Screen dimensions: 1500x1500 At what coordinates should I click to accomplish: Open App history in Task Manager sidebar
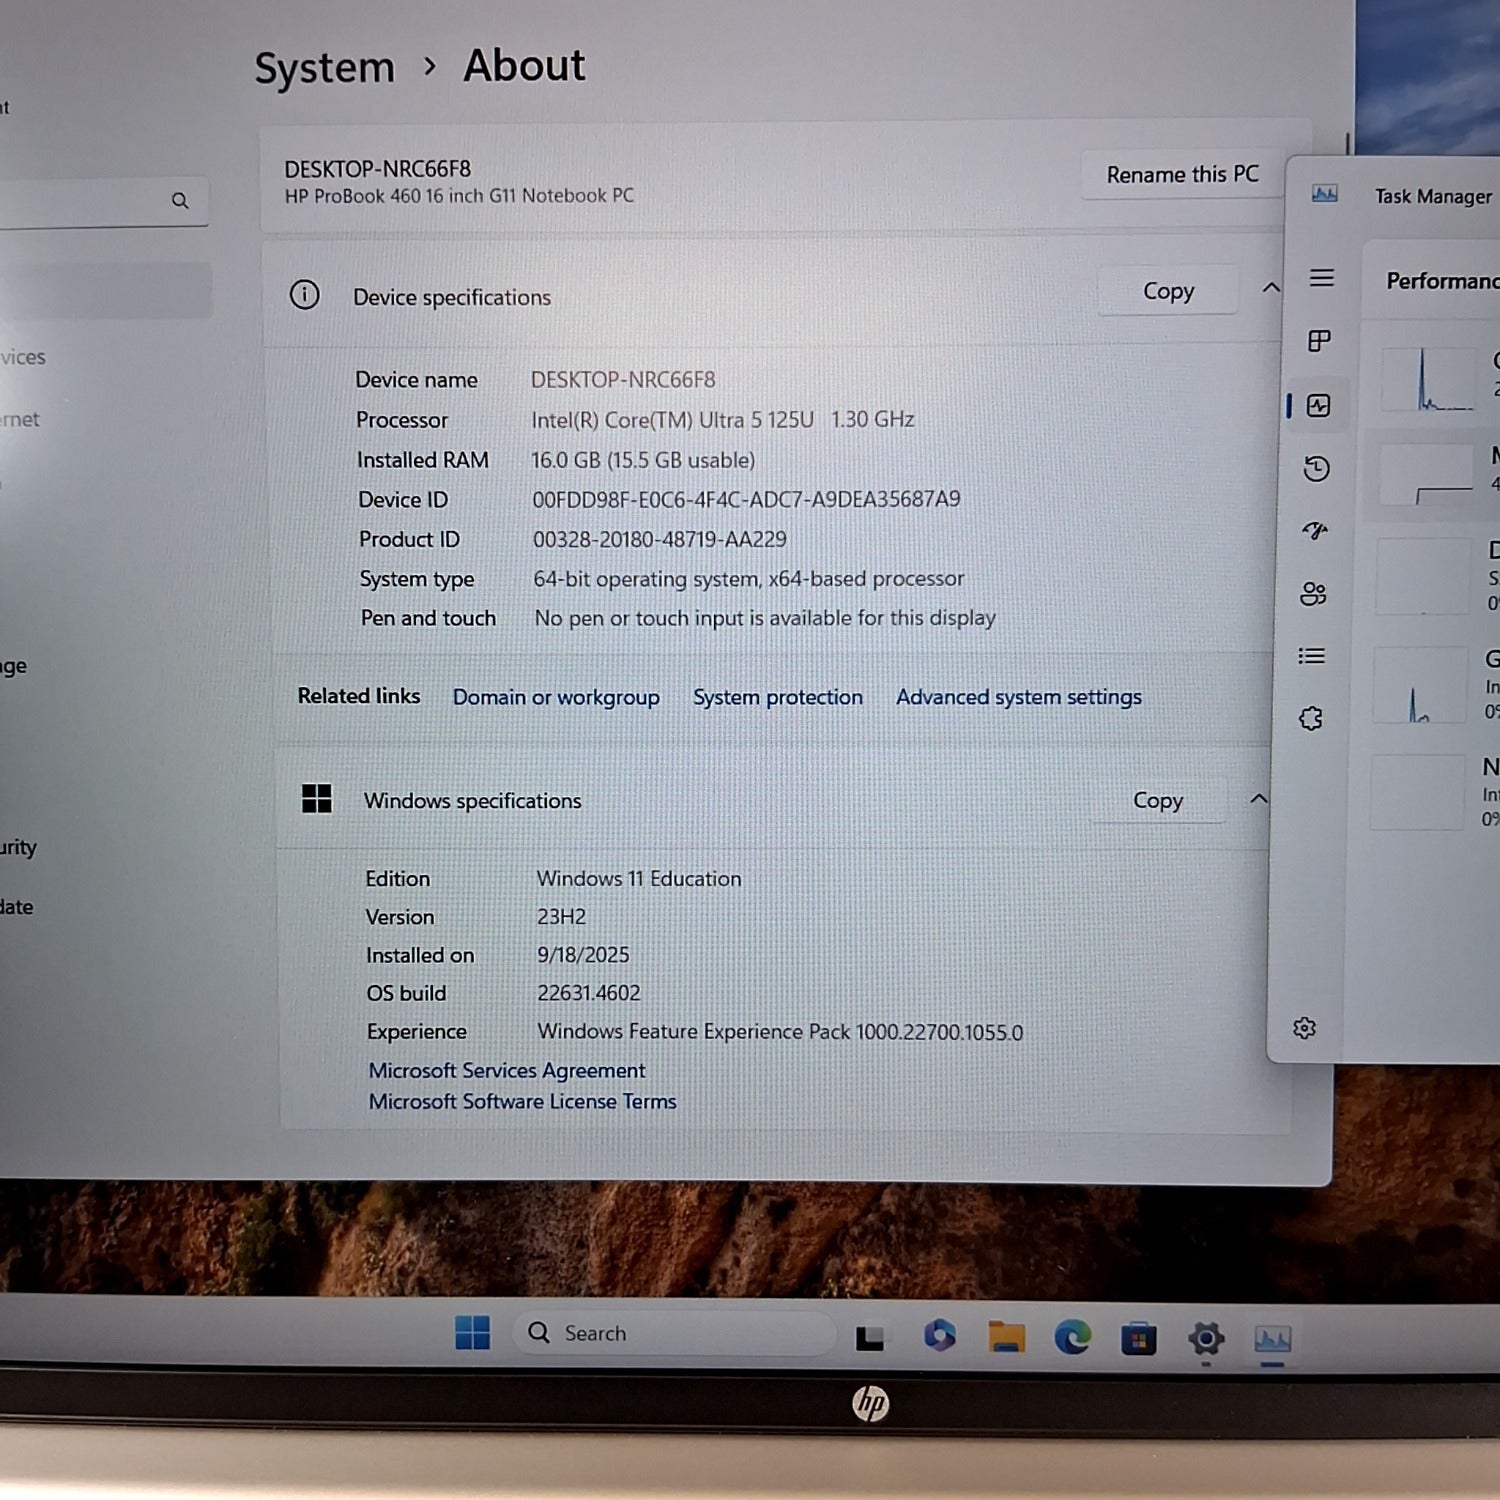[x=1317, y=468]
